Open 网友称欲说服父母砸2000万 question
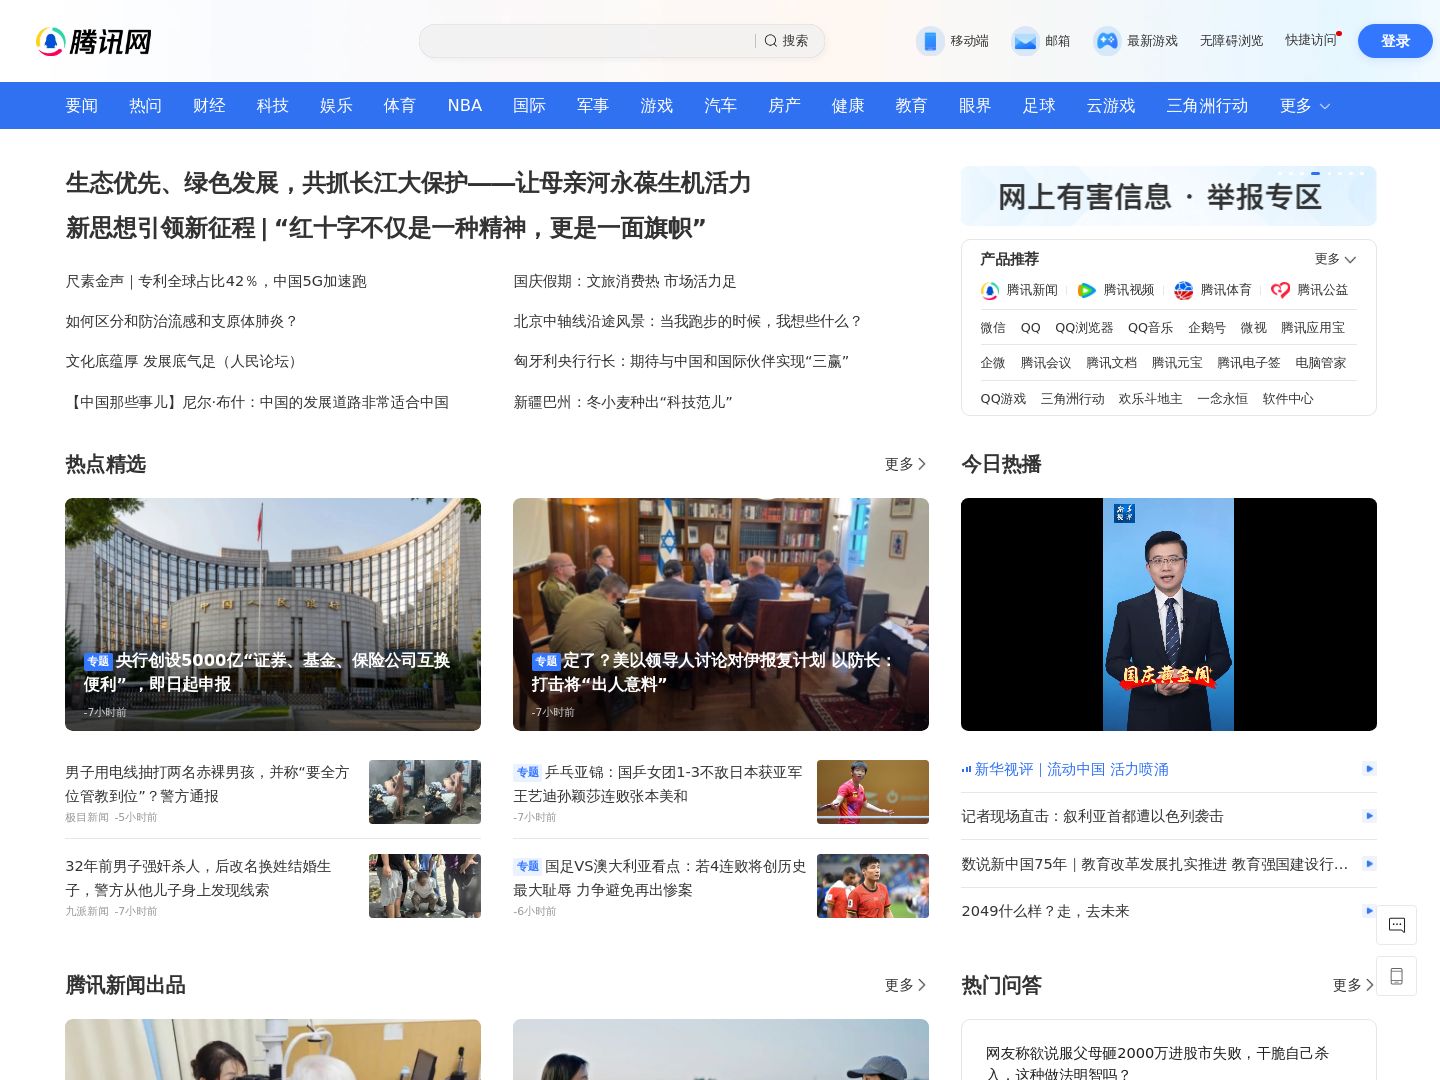The image size is (1440, 1080). click(x=1157, y=1062)
